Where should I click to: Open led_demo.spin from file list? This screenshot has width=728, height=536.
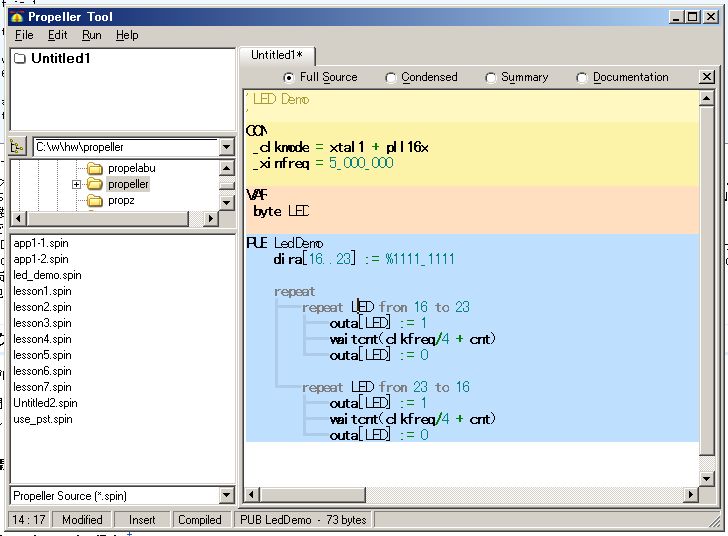point(47,275)
